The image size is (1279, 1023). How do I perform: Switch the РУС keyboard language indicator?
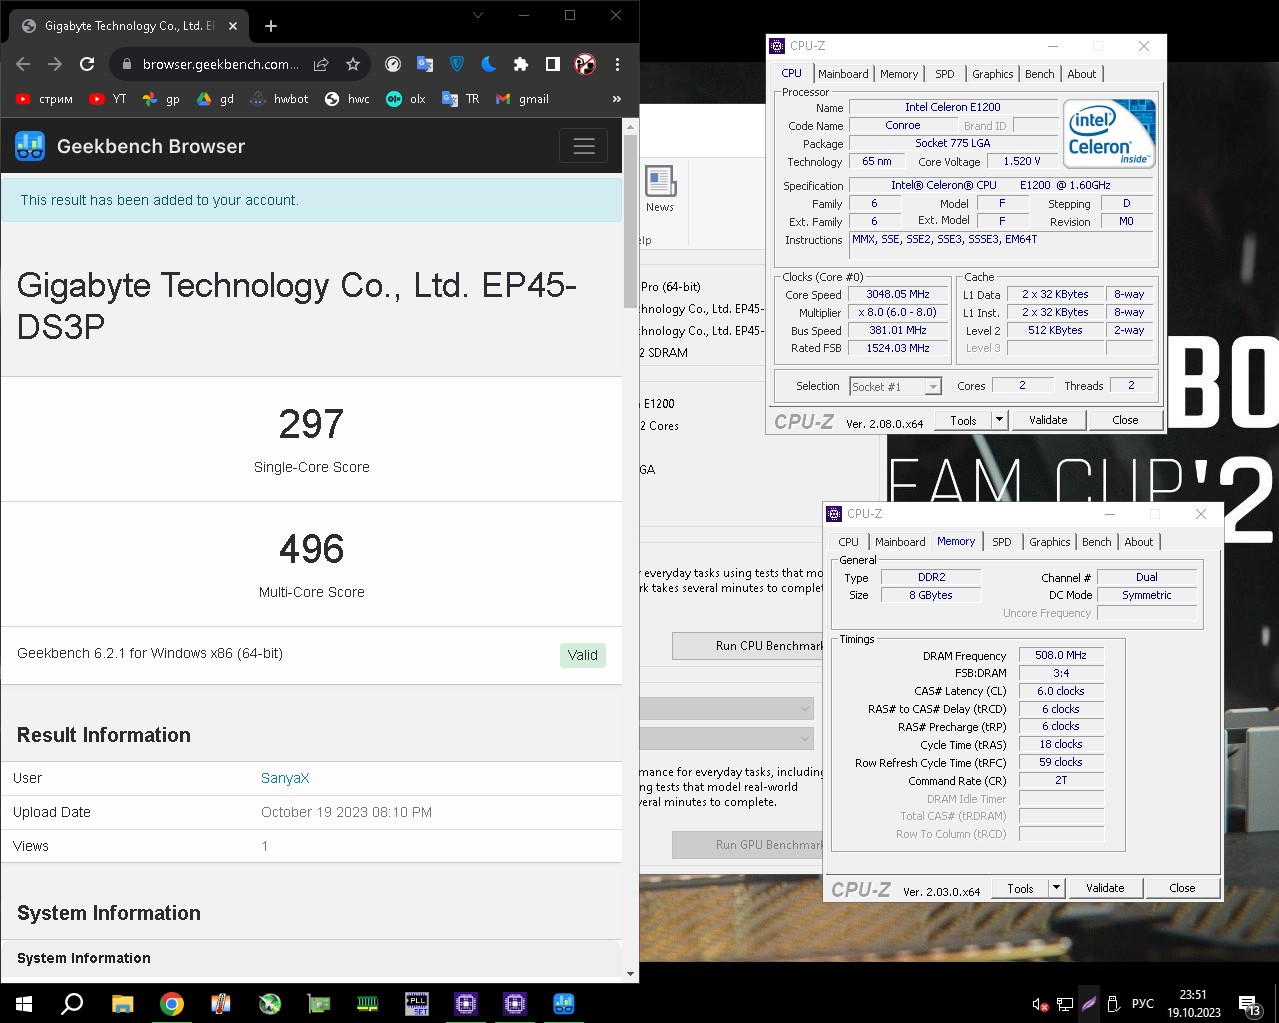[1143, 1004]
